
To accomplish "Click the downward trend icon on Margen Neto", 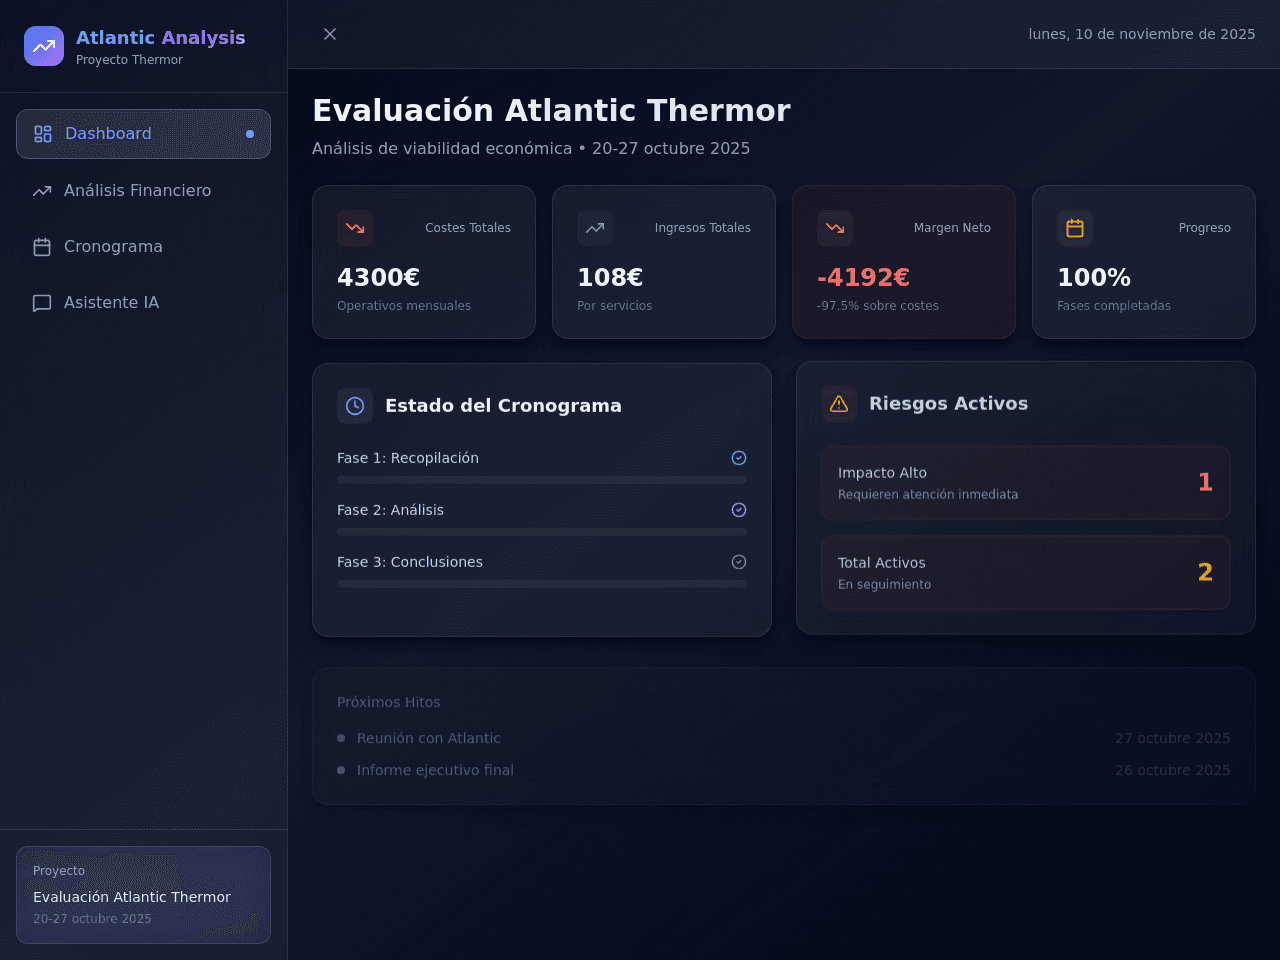I will pyautogui.click(x=835, y=228).
